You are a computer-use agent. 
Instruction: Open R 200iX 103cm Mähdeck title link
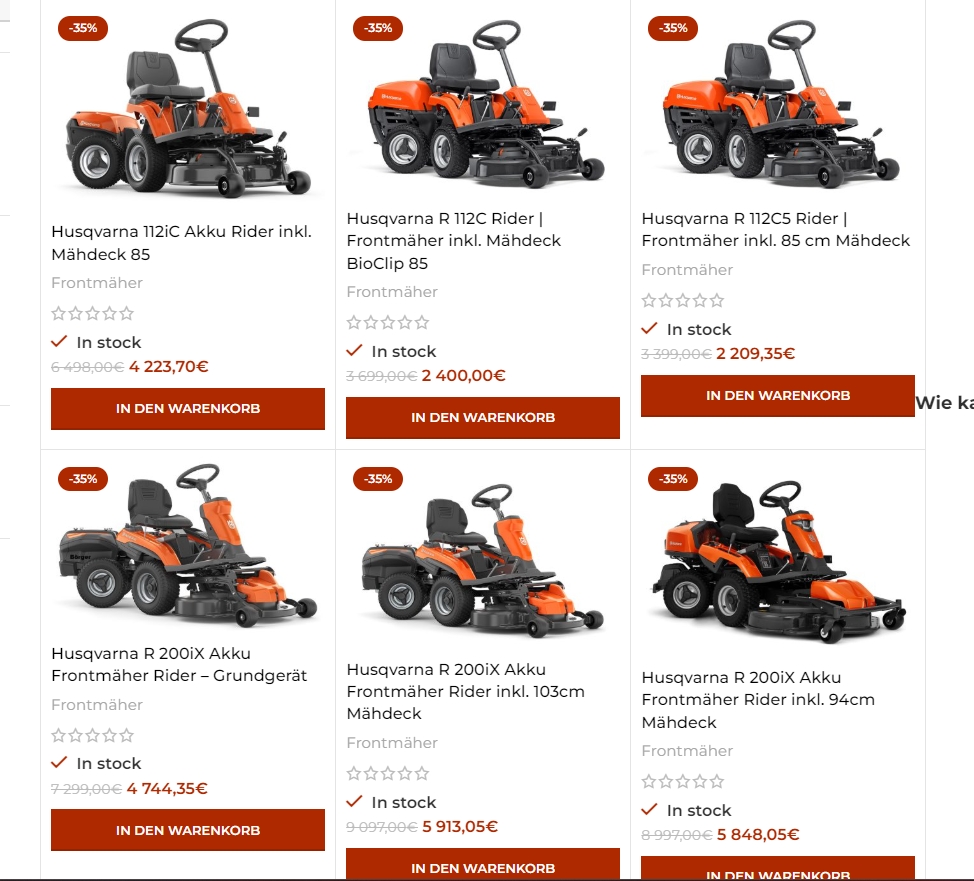465,691
